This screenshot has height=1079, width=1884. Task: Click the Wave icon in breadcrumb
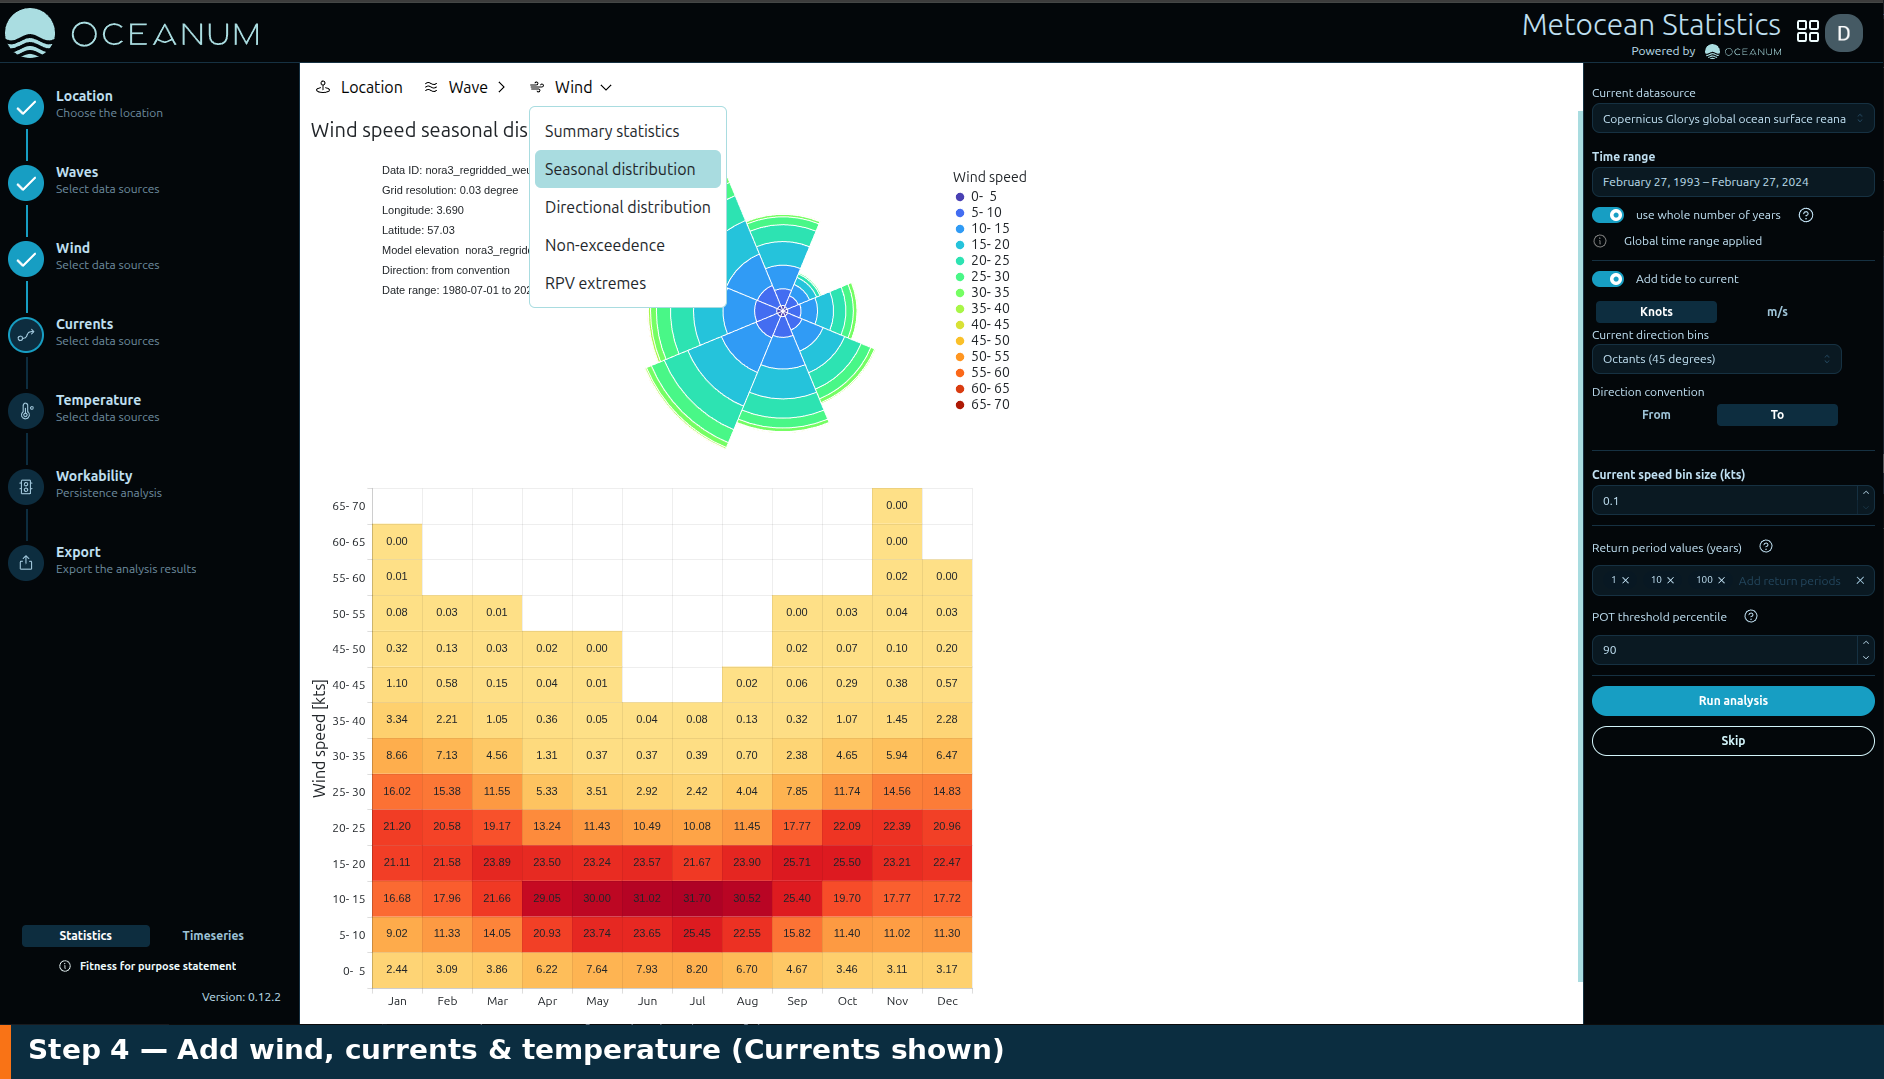431,87
